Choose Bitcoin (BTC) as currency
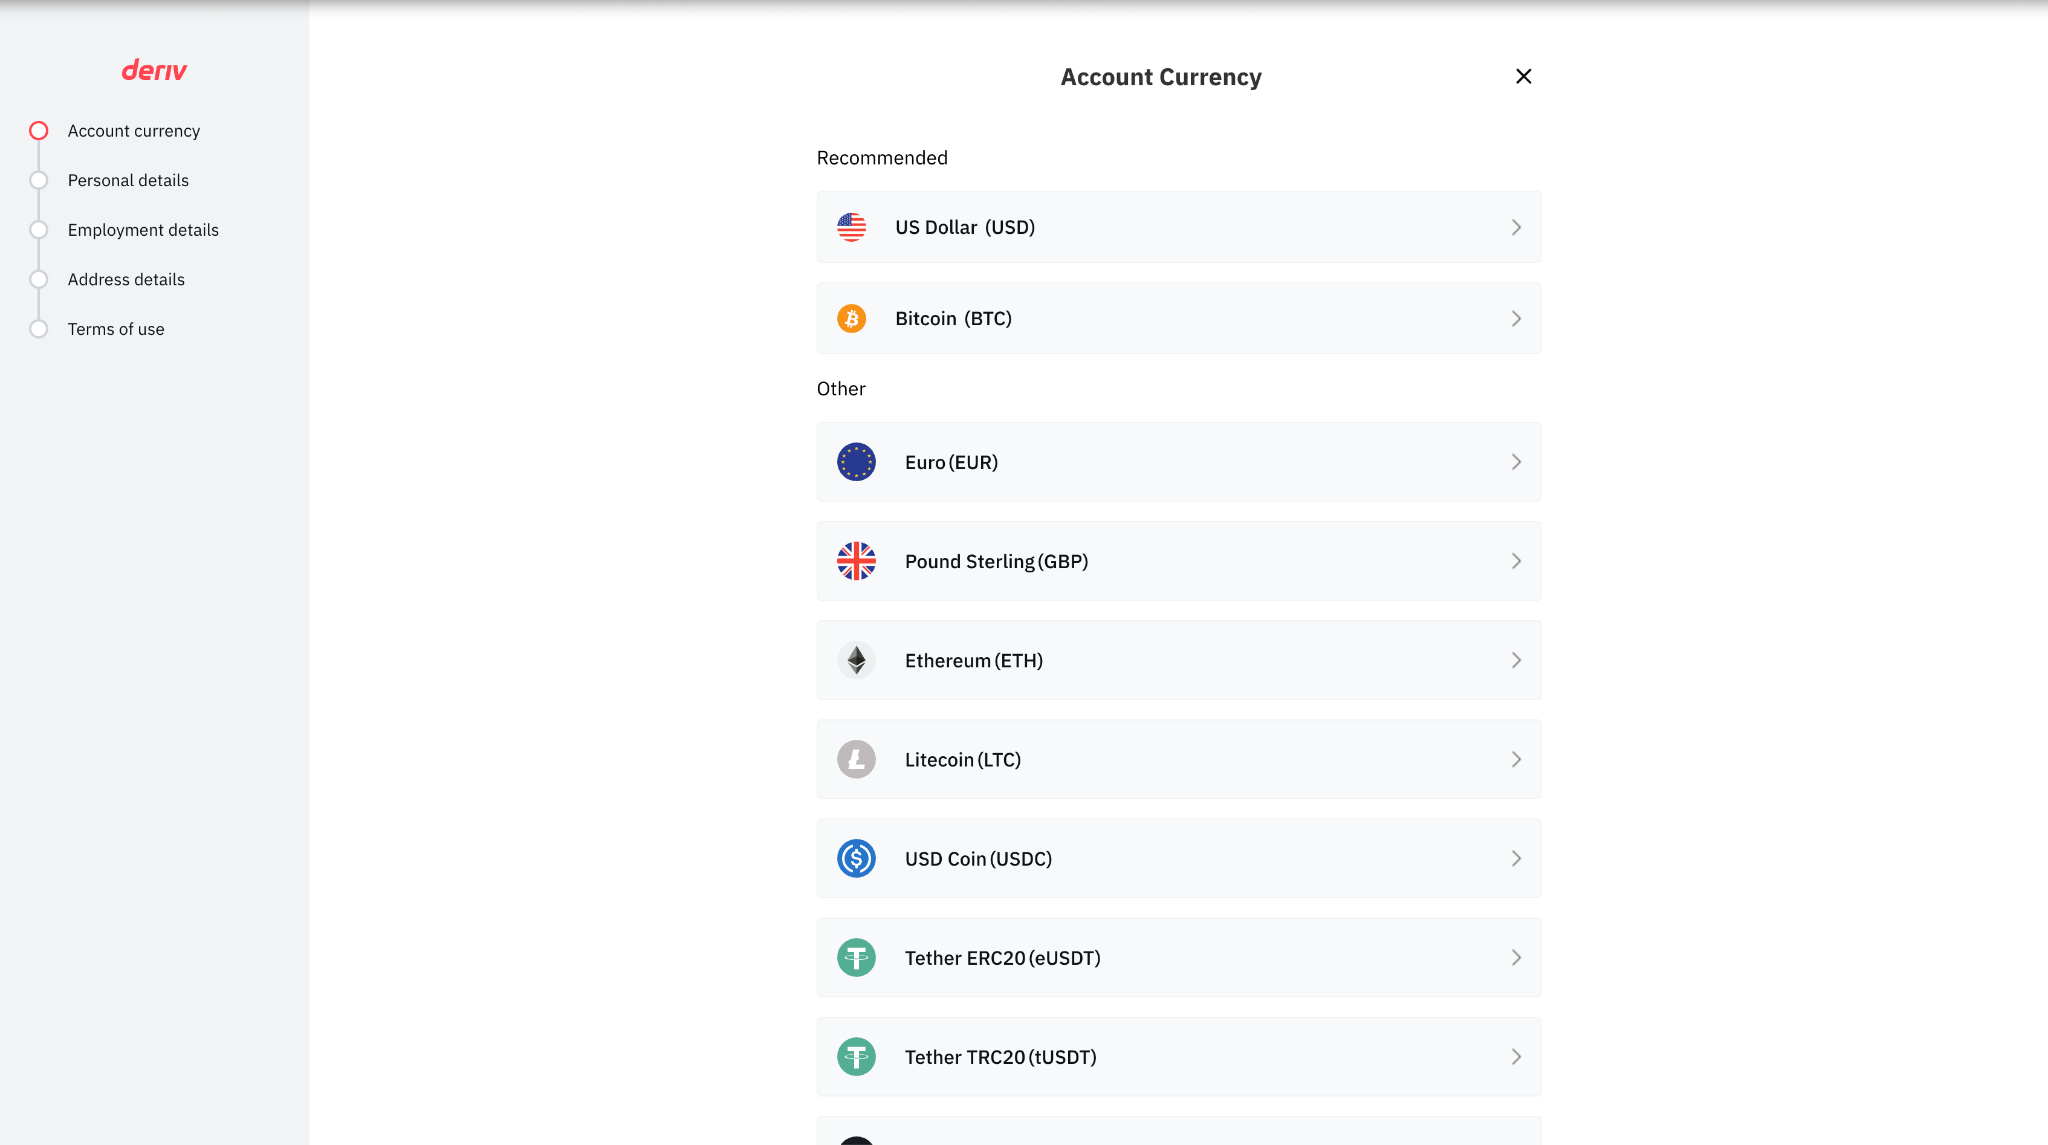The height and width of the screenshot is (1145, 2048). coord(1179,318)
